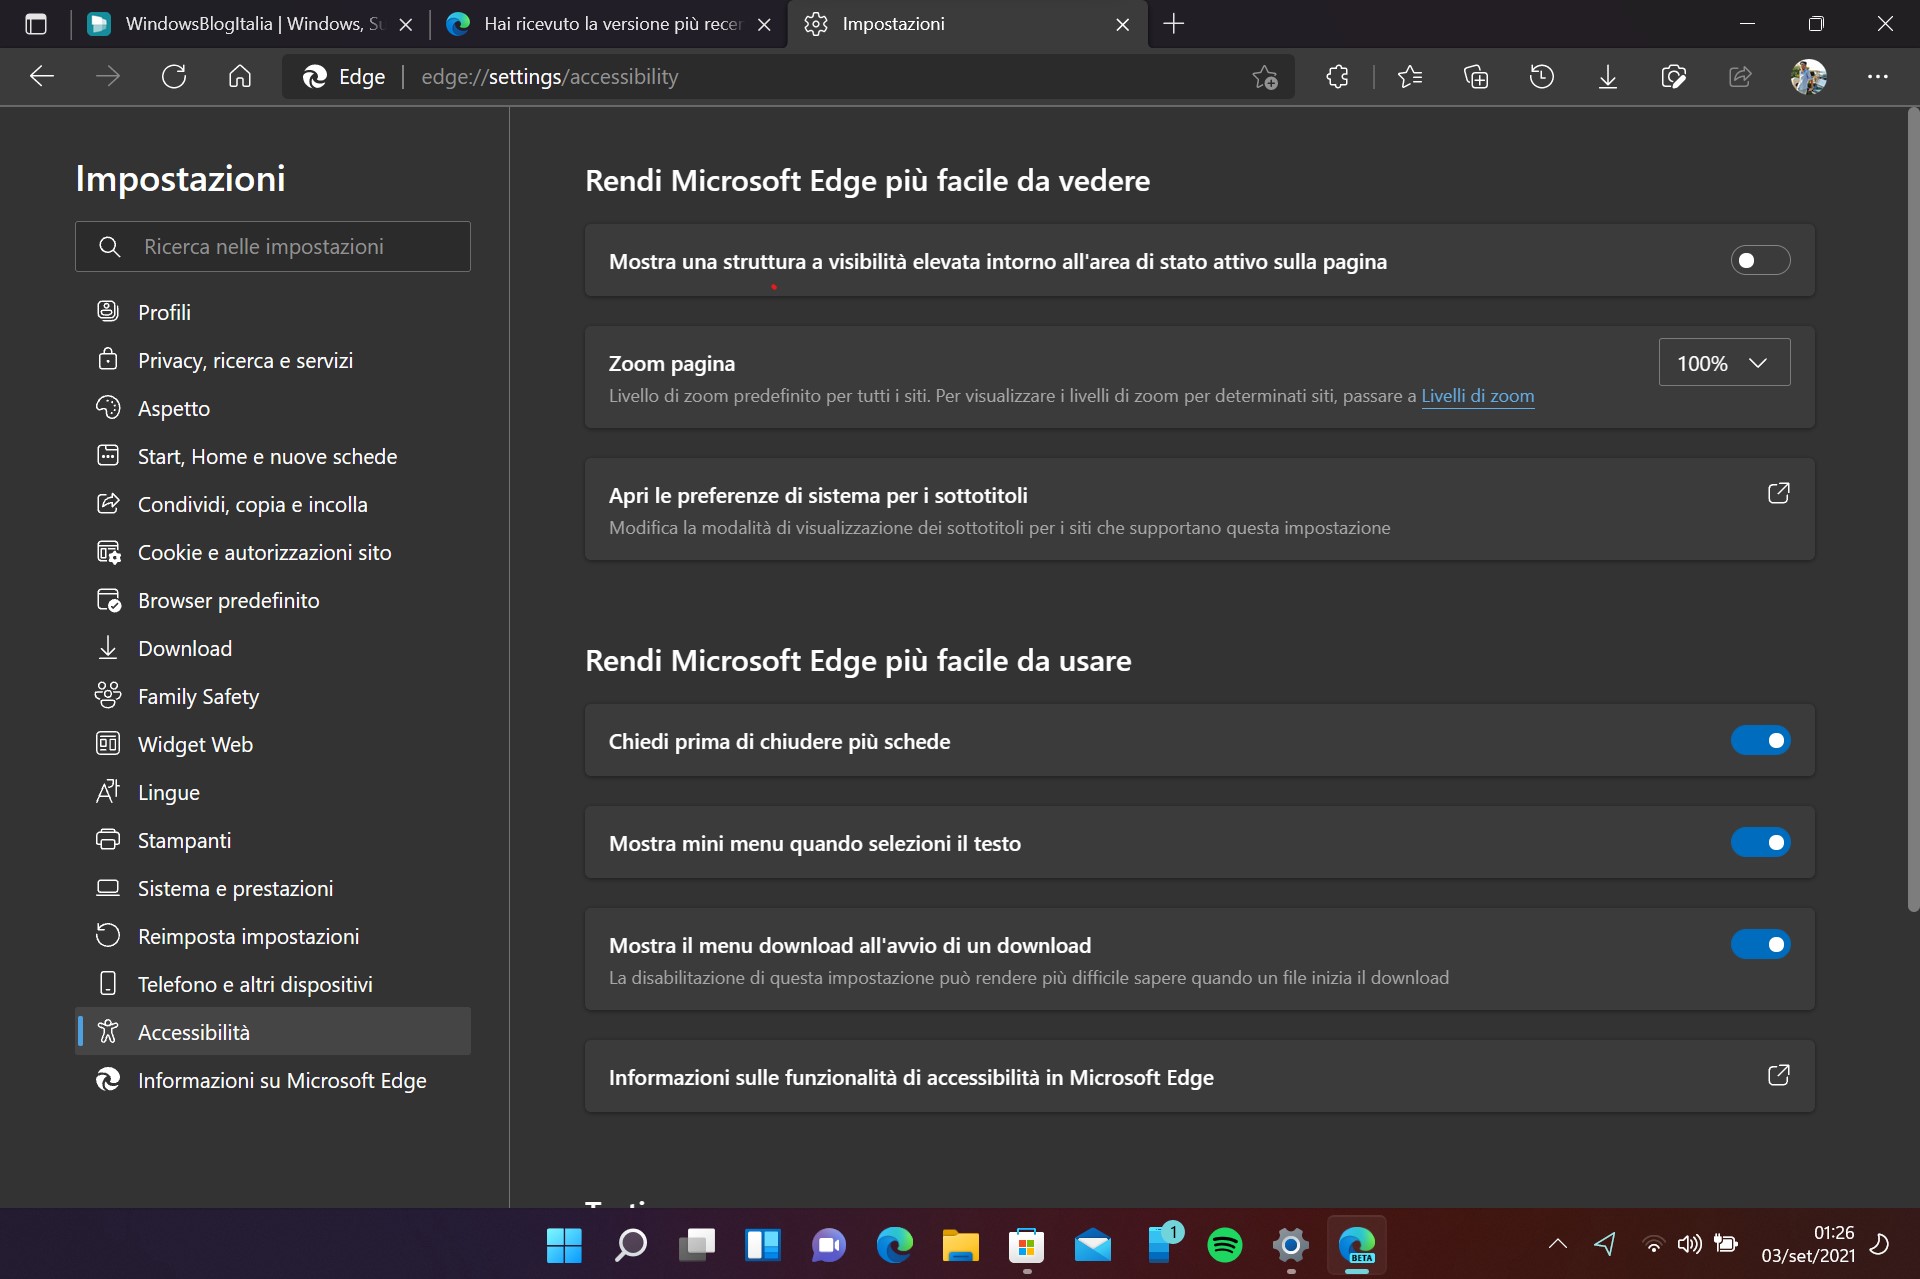This screenshot has height=1279, width=1920.
Task: Open the user profile avatar
Action: click(x=1809, y=76)
